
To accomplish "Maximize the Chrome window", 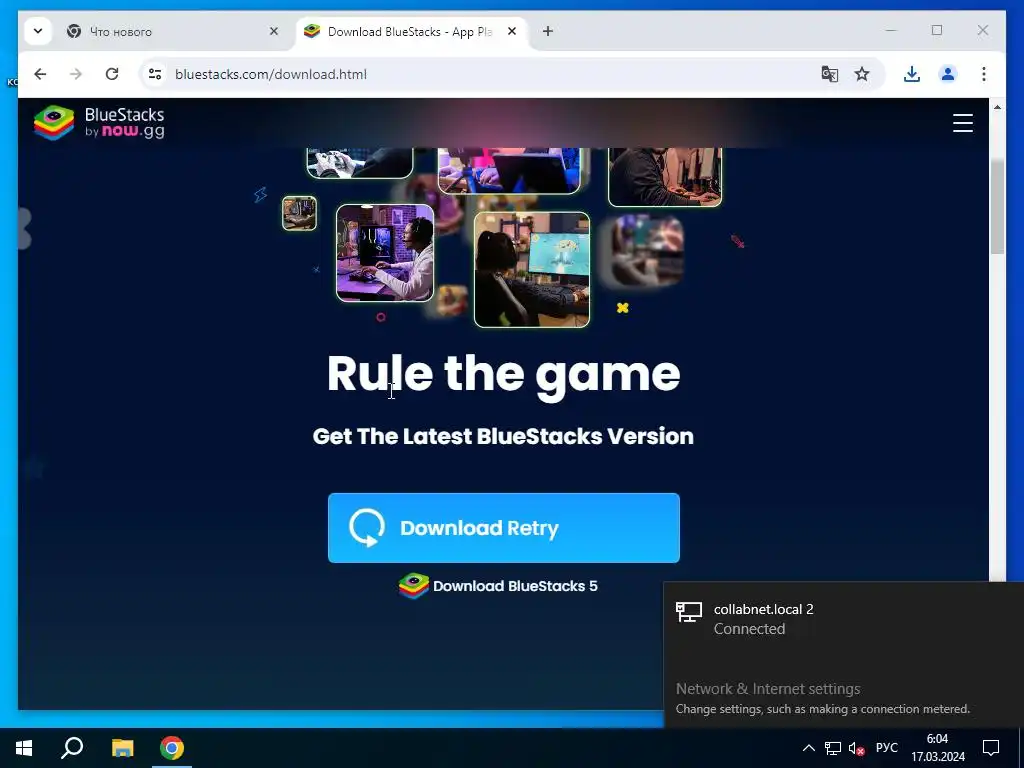I will 936,30.
